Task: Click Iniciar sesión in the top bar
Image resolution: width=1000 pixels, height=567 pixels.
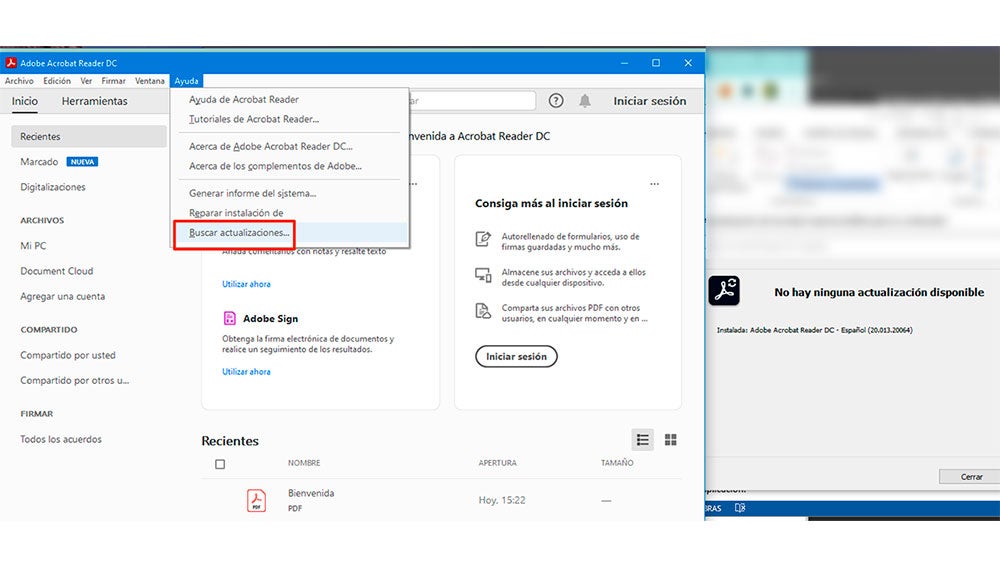Action: (x=650, y=101)
